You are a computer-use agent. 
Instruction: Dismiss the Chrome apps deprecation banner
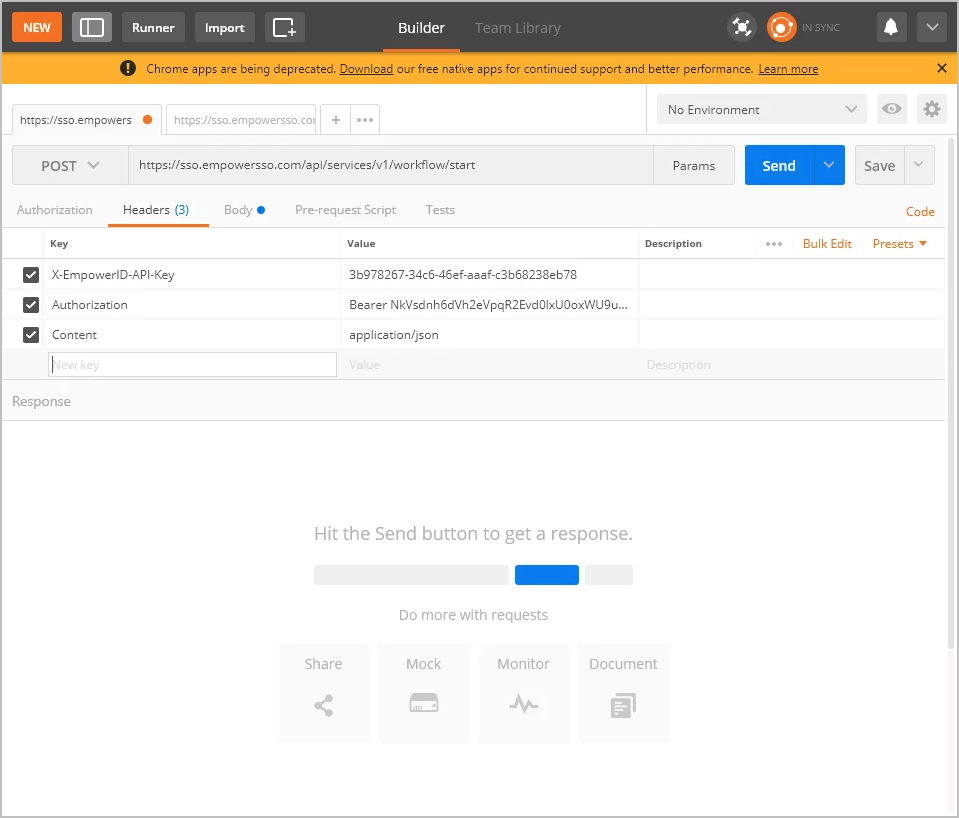[x=941, y=68]
